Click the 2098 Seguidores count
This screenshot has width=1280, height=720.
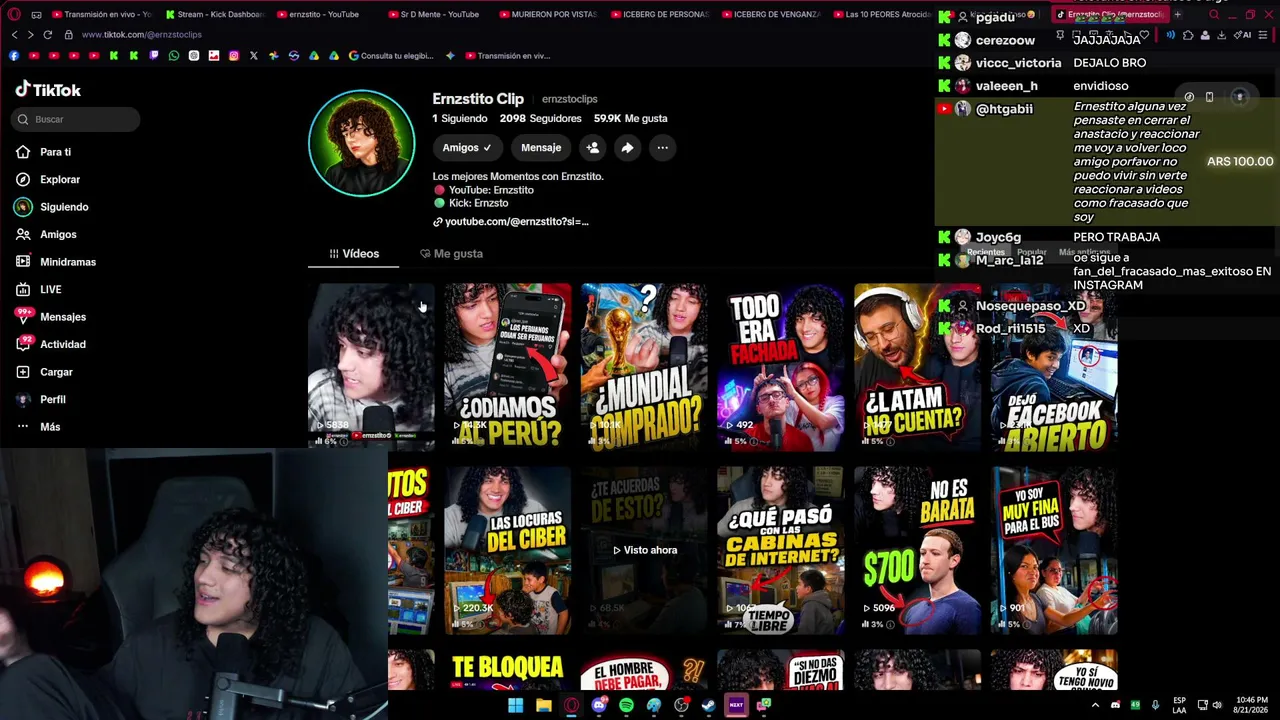(x=540, y=119)
